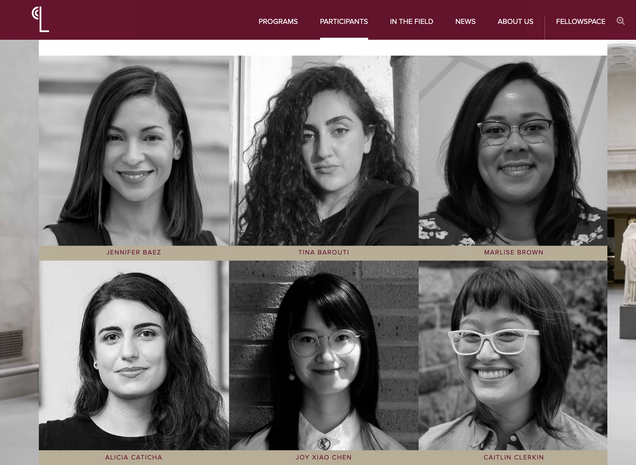
Task: Select the Marlise Brown name caption
Action: (x=514, y=252)
